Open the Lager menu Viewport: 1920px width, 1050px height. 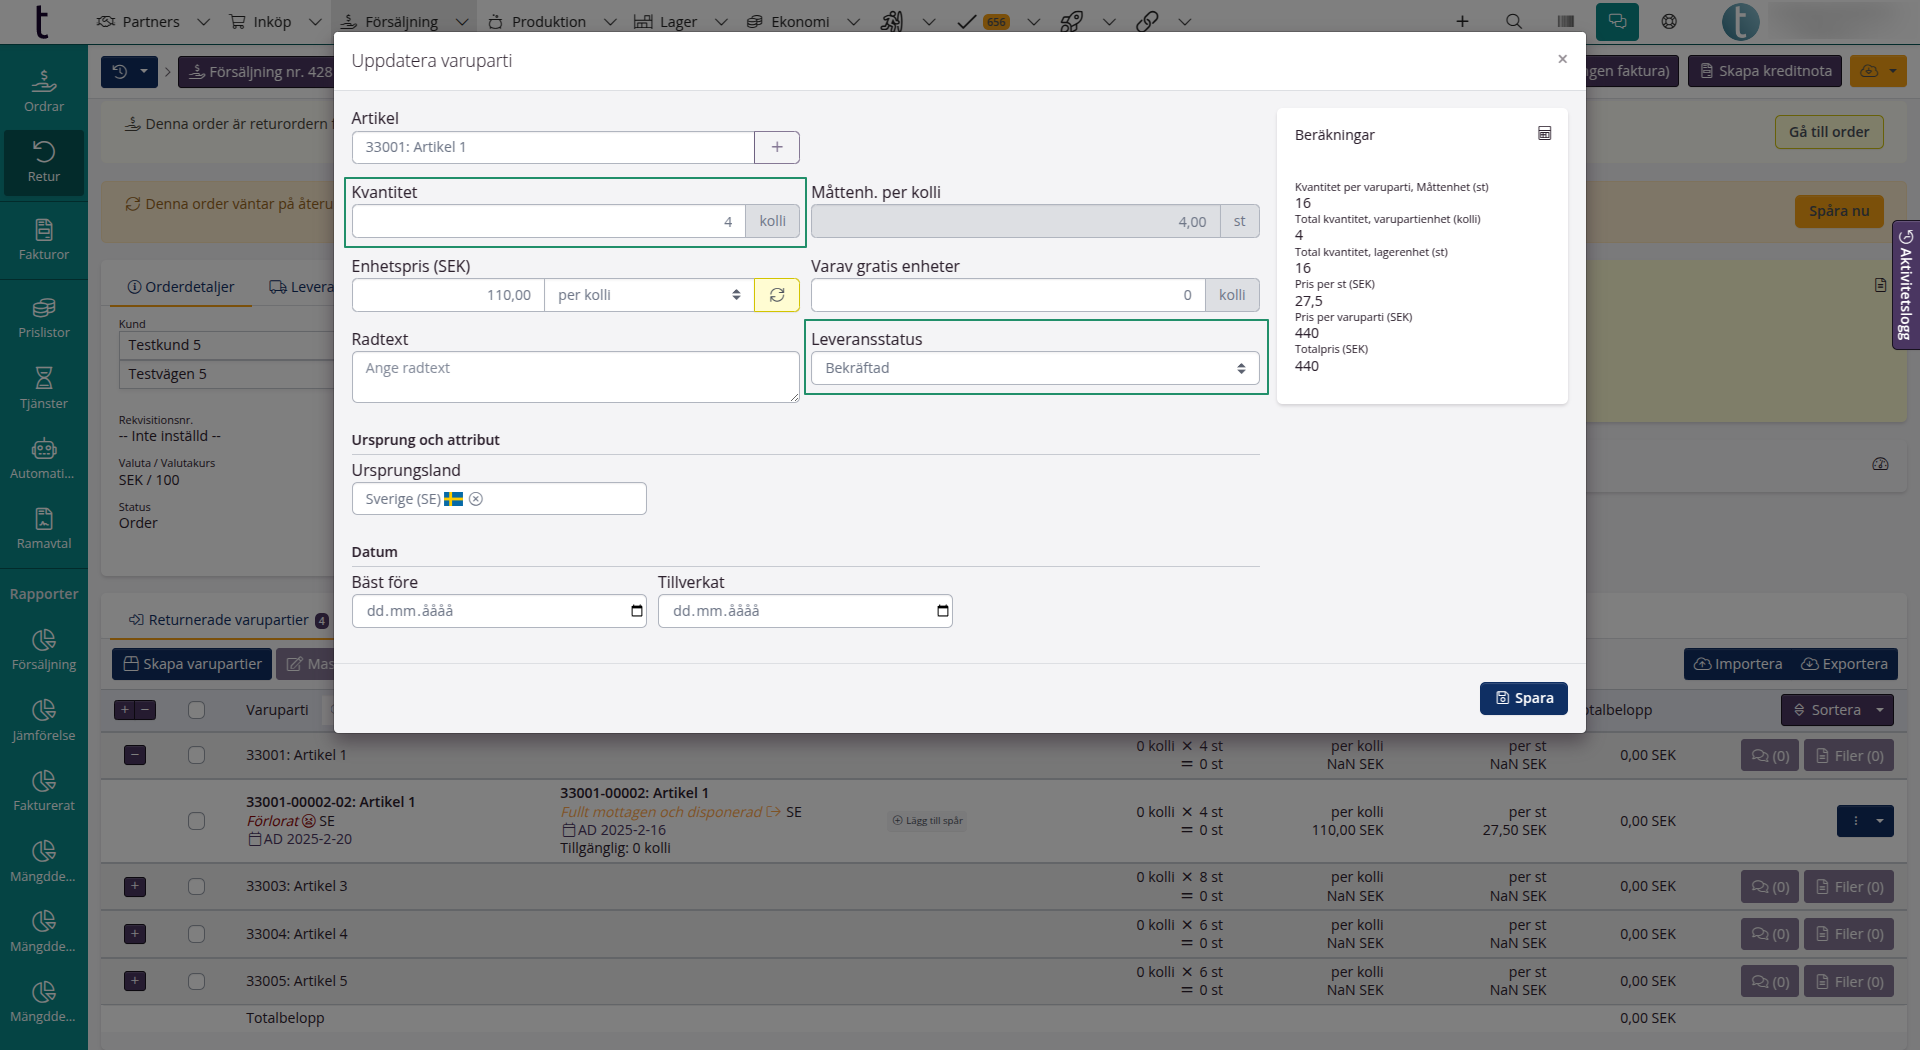677,21
